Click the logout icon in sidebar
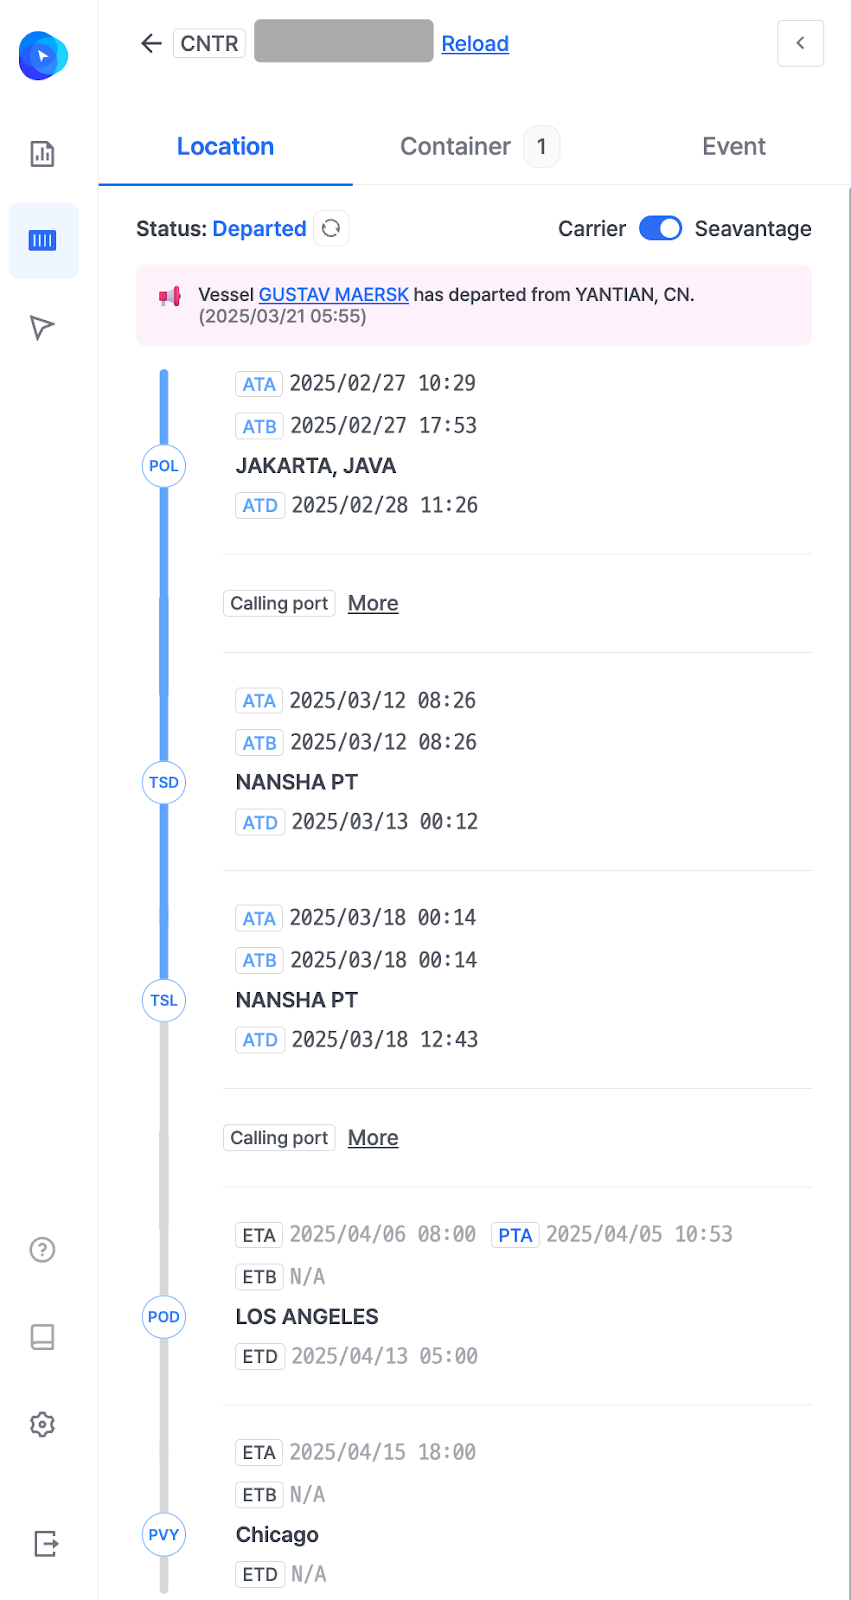Viewport: 851px width, 1600px height. click(x=45, y=1543)
